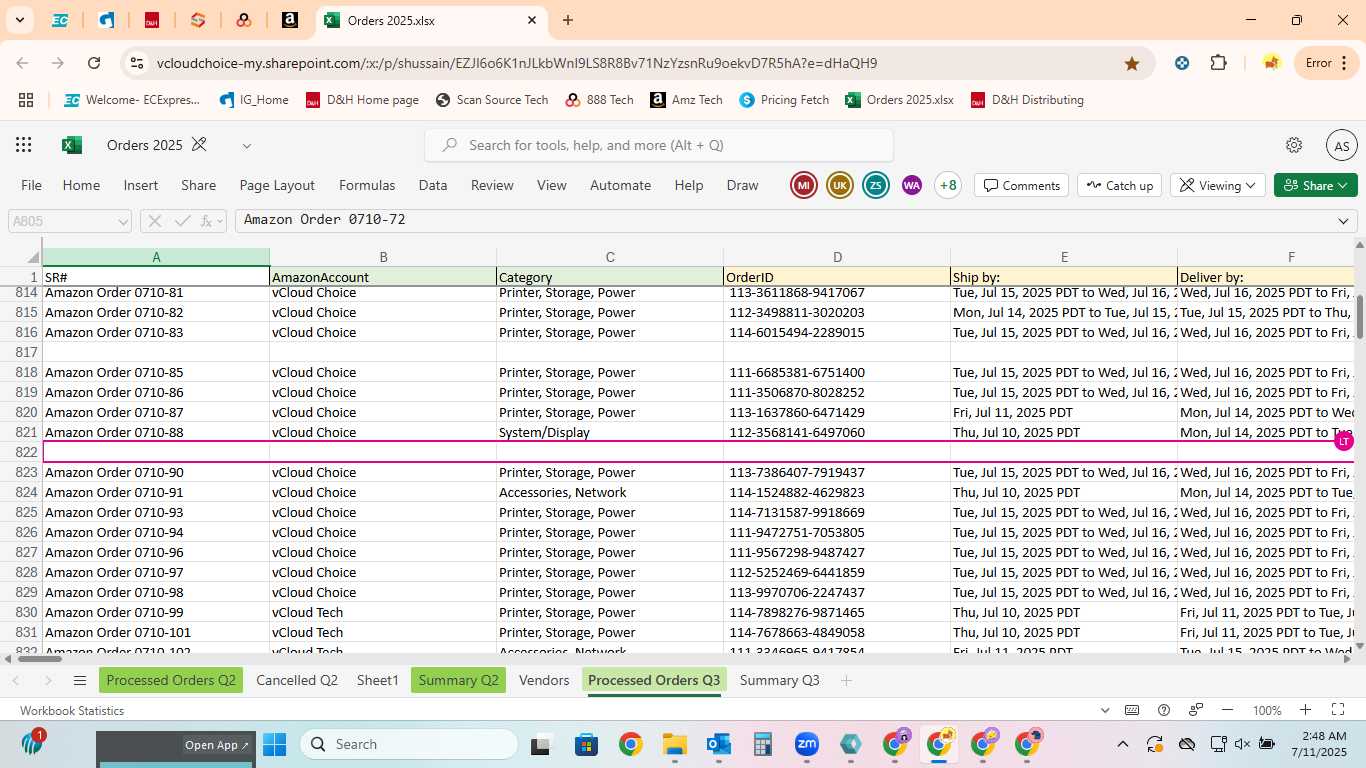Open the browser tab search dropdown
Screen dimensions: 1366x768
(x=19, y=20)
